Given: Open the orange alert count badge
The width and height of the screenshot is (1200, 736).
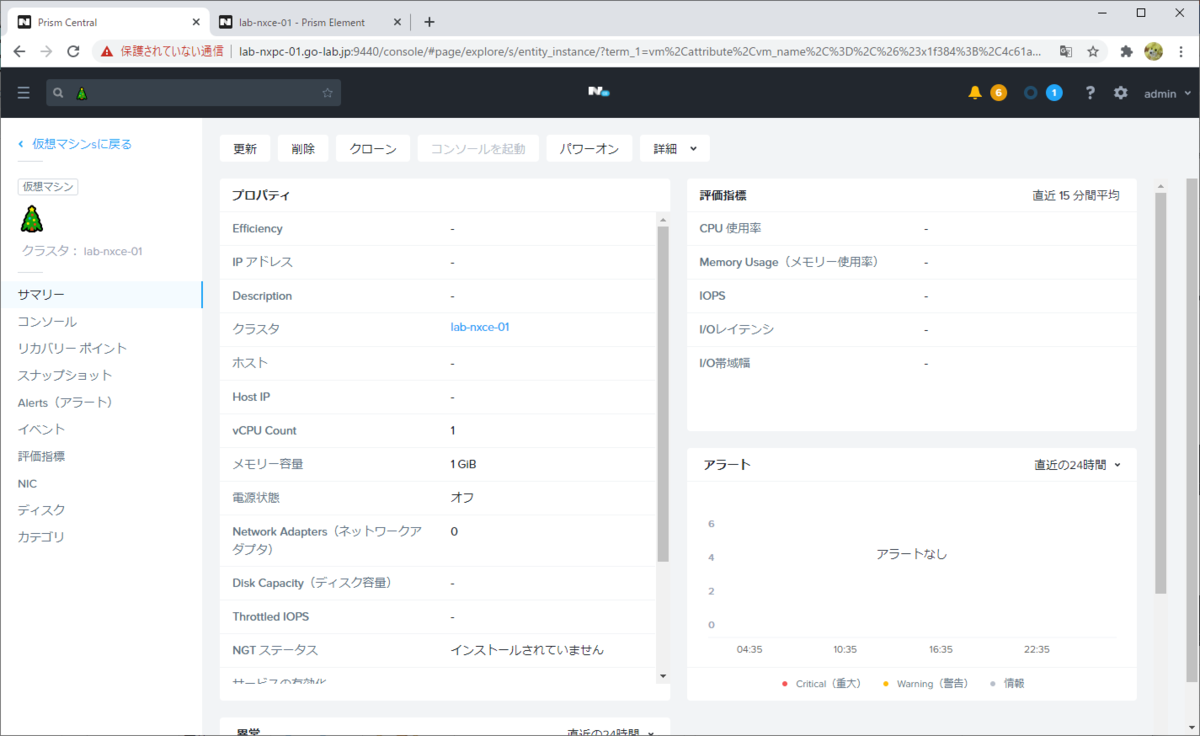Looking at the screenshot, I should (998, 93).
